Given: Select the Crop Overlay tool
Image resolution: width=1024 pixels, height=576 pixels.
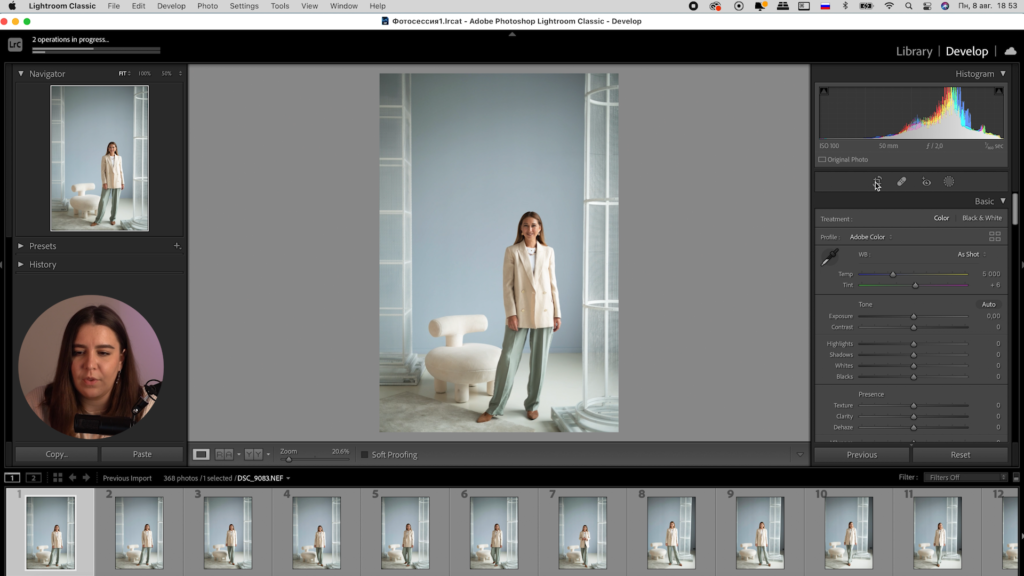Looking at the screenshot, I should click(x=877, y=182).
